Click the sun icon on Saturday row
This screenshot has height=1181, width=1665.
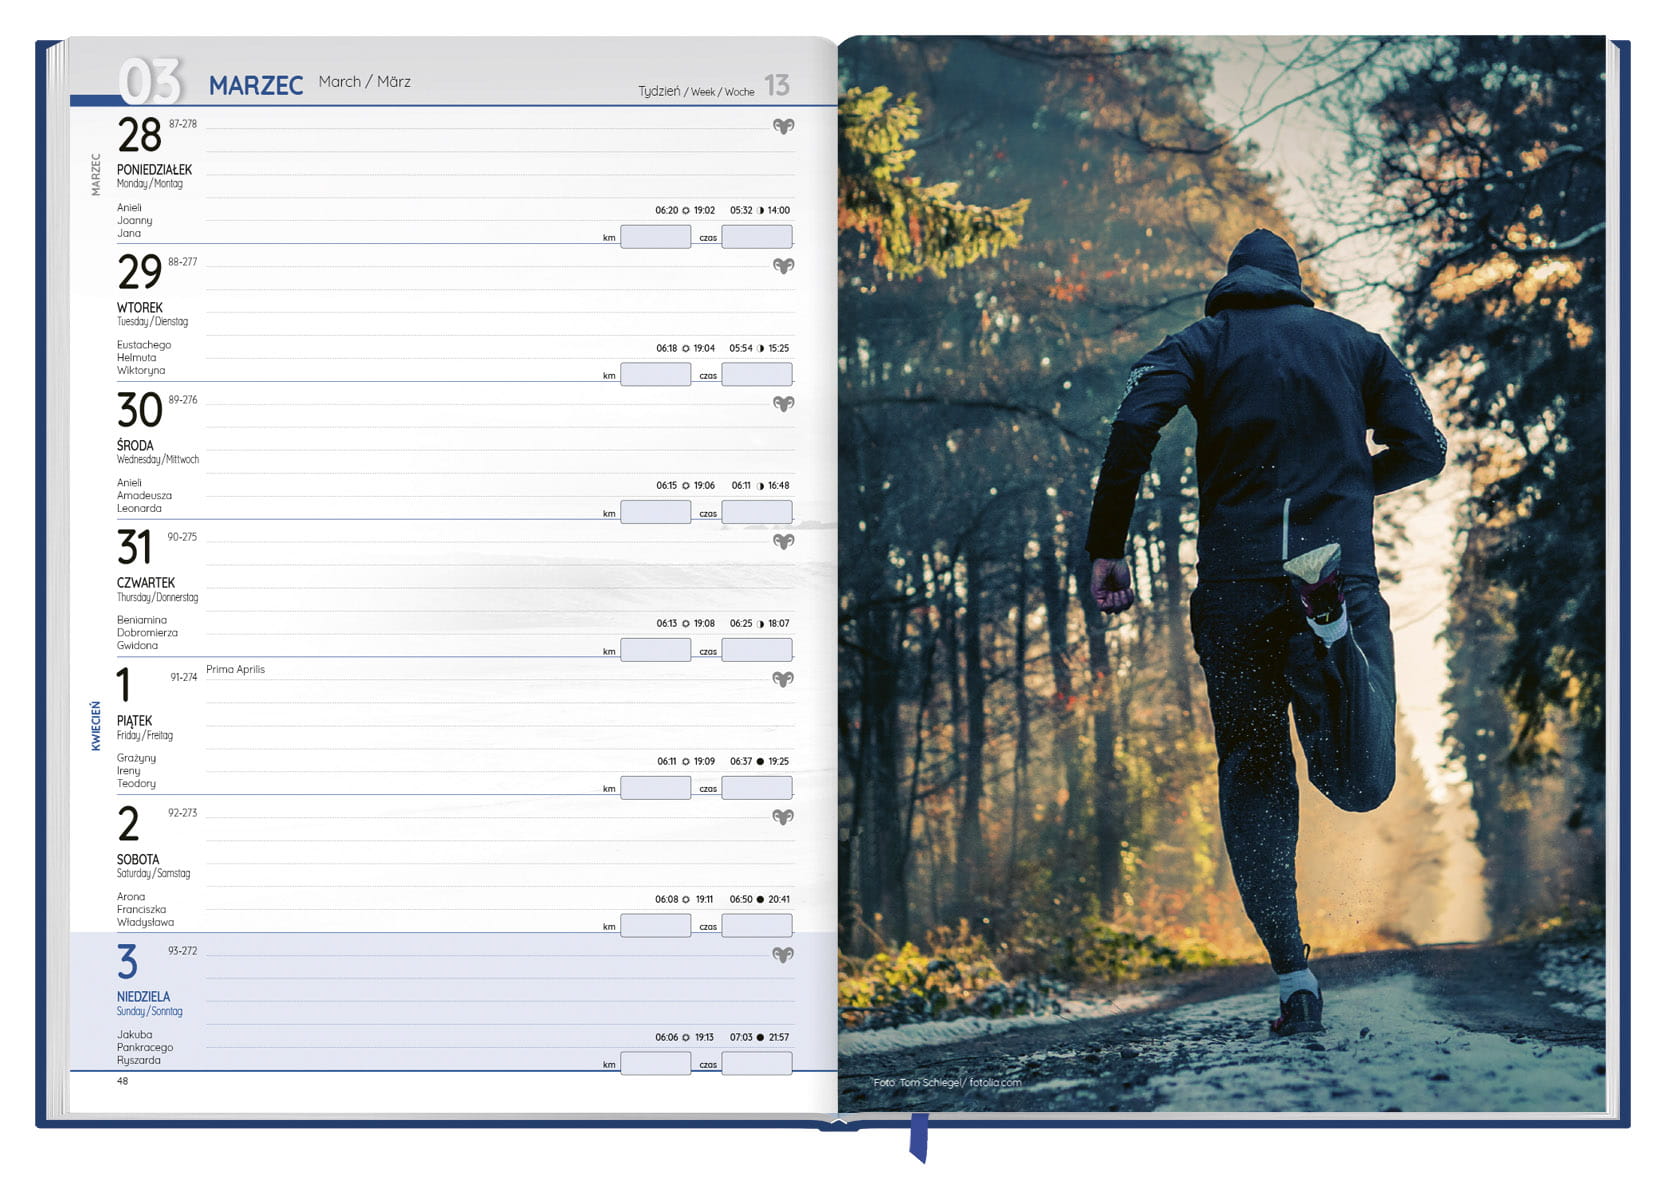686,899
